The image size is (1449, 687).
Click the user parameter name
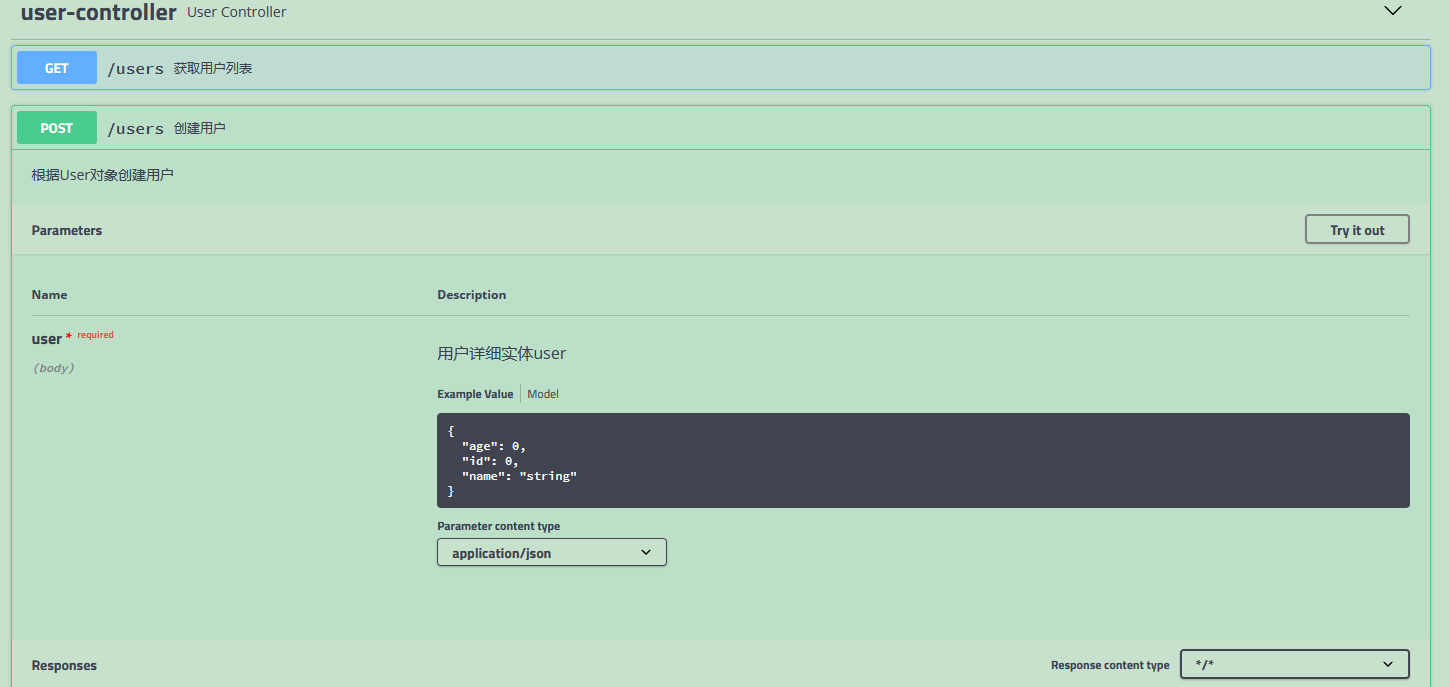click(46, 339)
